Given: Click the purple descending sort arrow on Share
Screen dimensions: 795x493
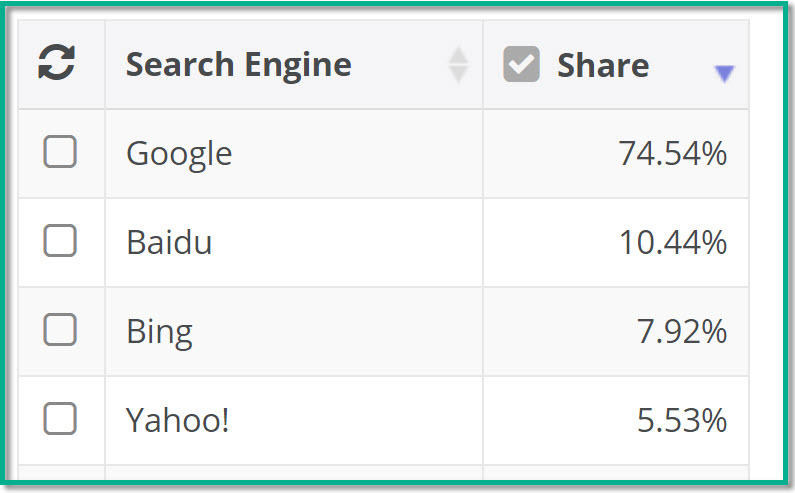Looking at the screenshot, I should [x=724, y=74].
